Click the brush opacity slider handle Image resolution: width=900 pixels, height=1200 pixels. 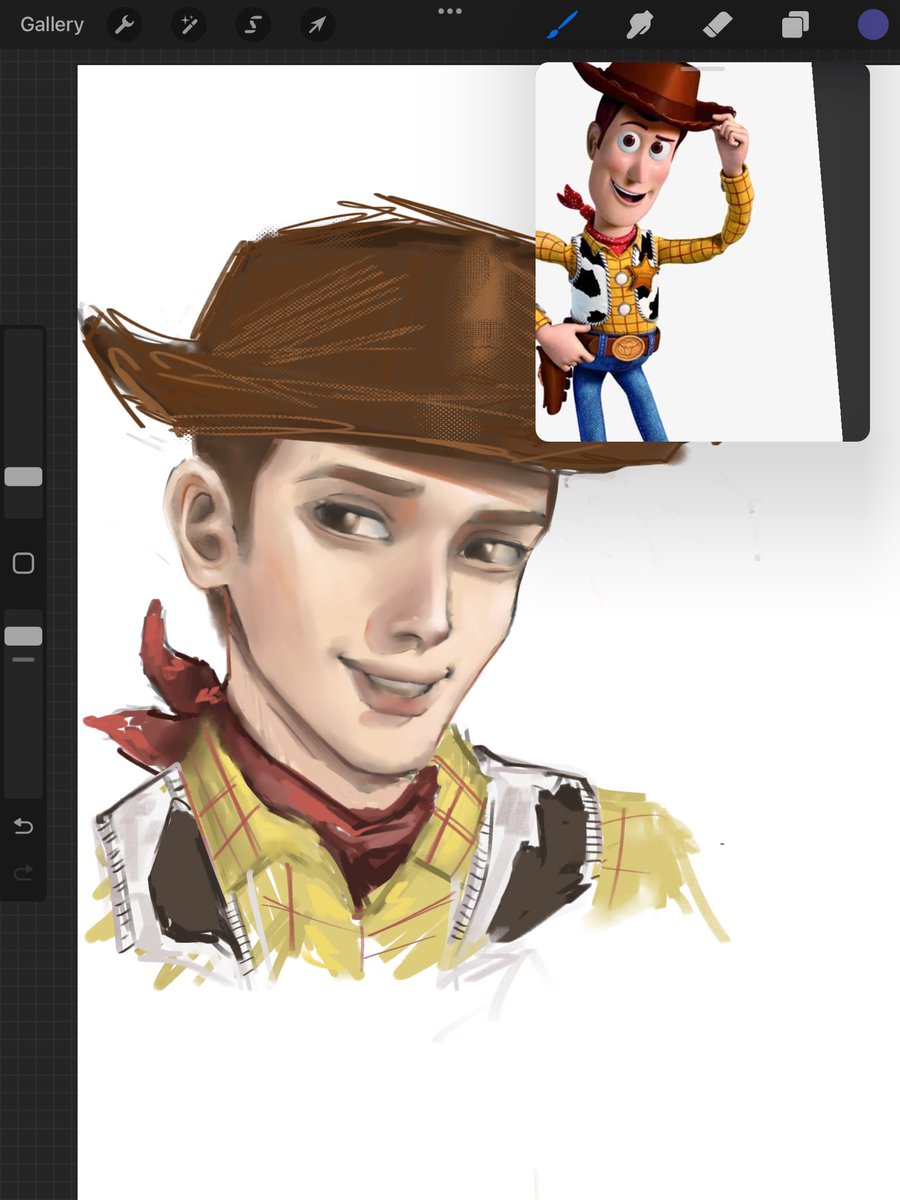[23, 636]
